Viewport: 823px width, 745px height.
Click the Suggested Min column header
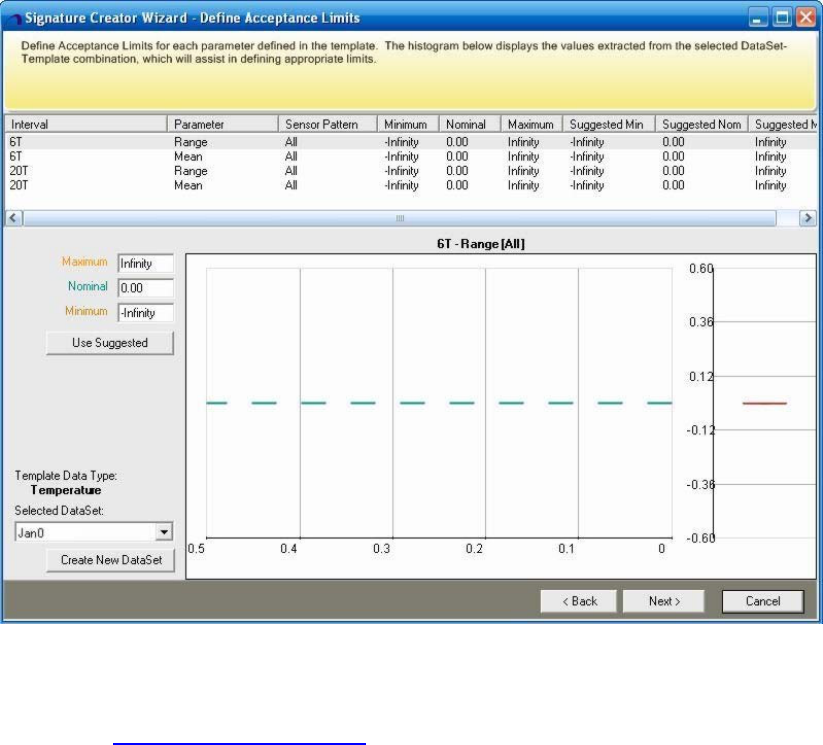pos(608,124)
